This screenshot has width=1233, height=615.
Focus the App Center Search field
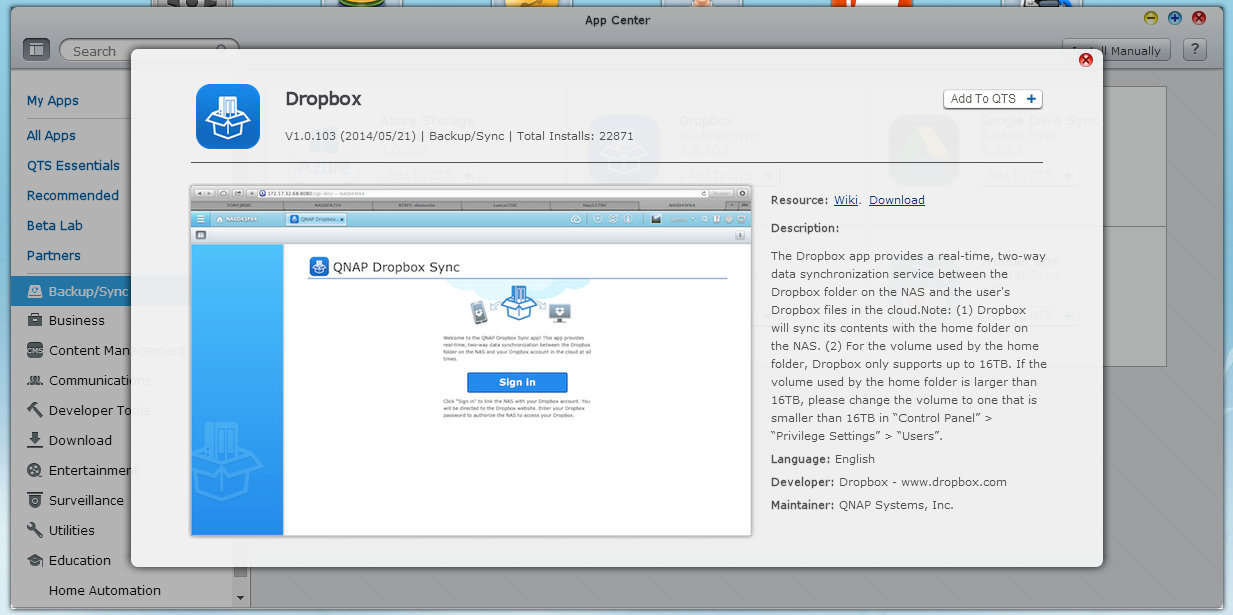pyautogui.click(x=149, y=50)
